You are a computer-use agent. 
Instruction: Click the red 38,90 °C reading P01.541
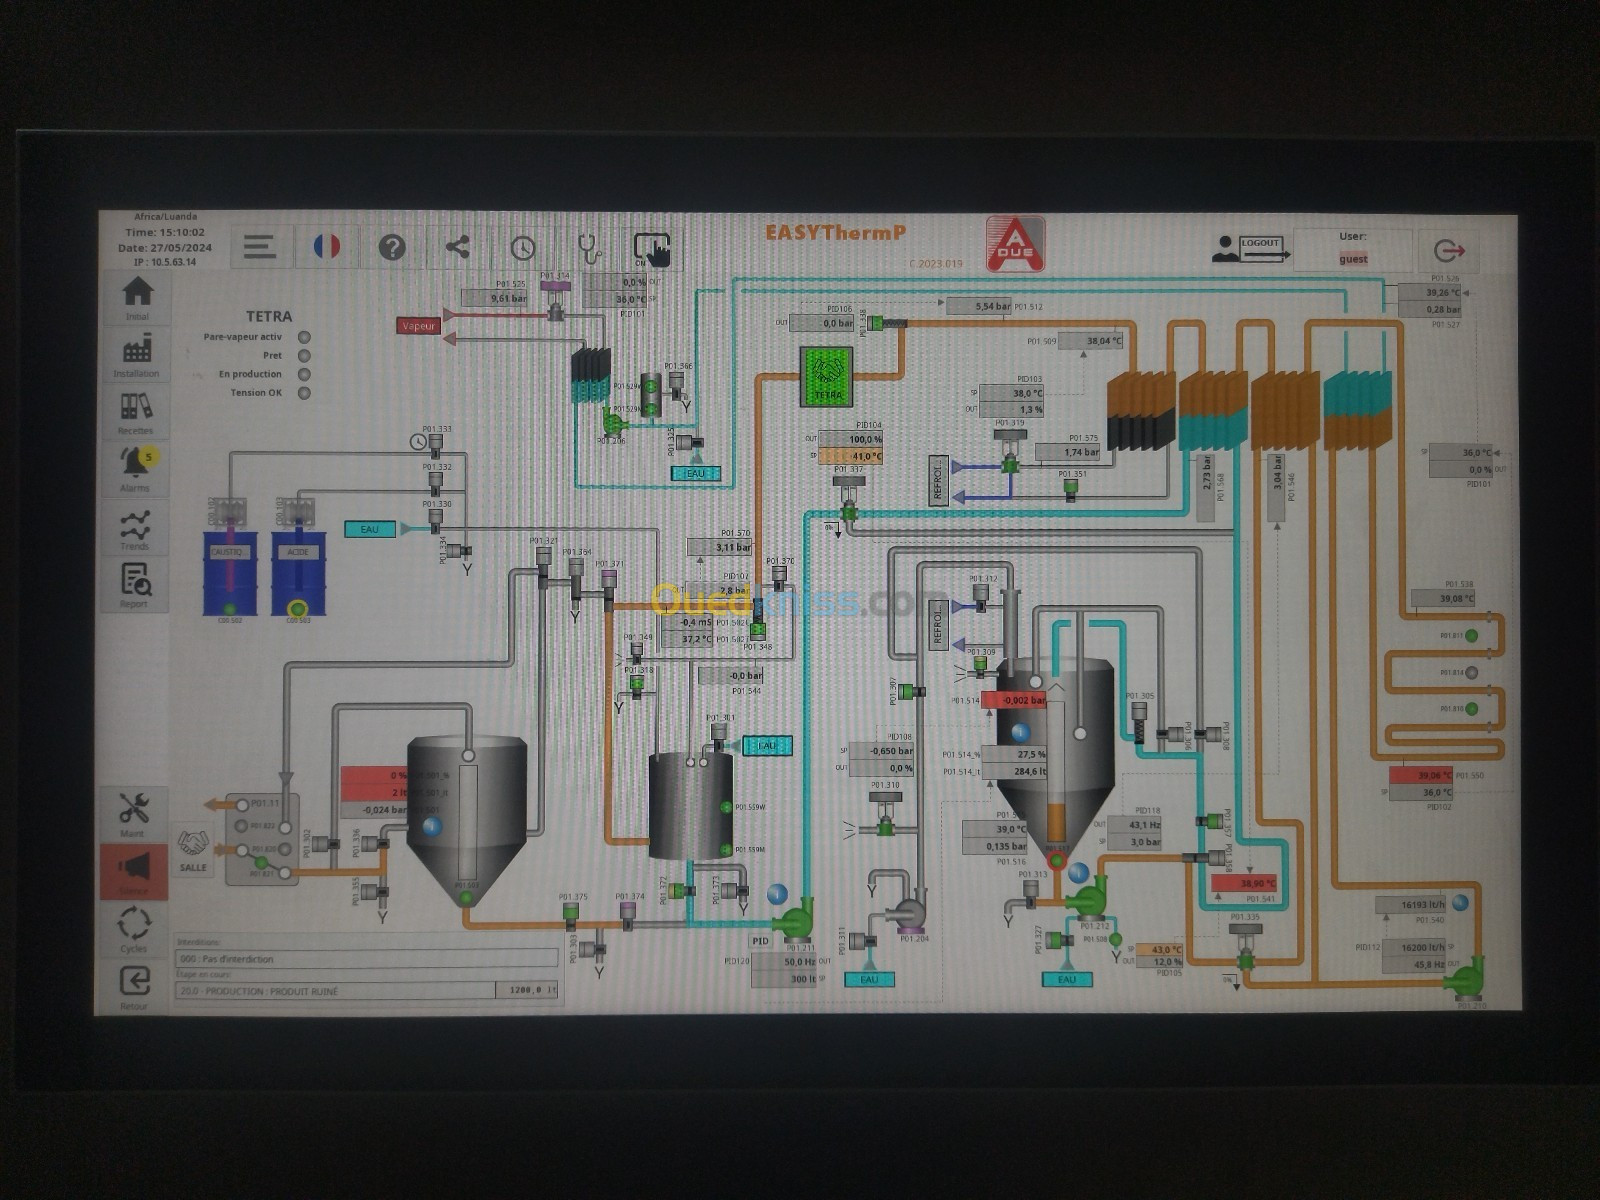(1244, 883)
